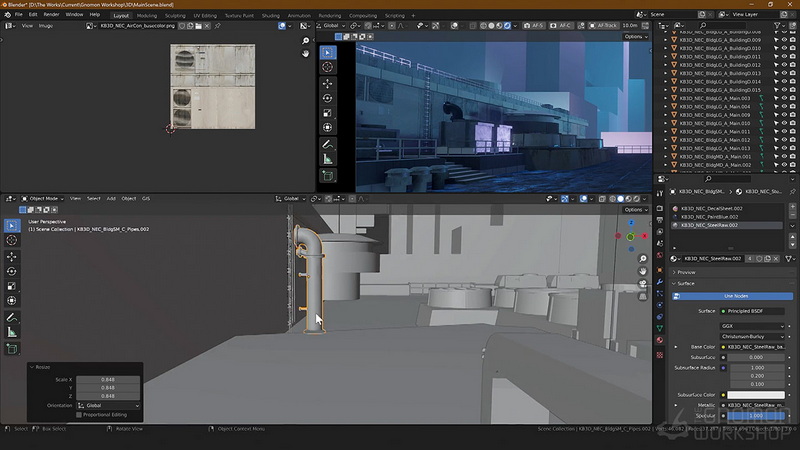
Task: Click zoom magnifier gizmo in lower viewport
Action: [x=643, y=259]
